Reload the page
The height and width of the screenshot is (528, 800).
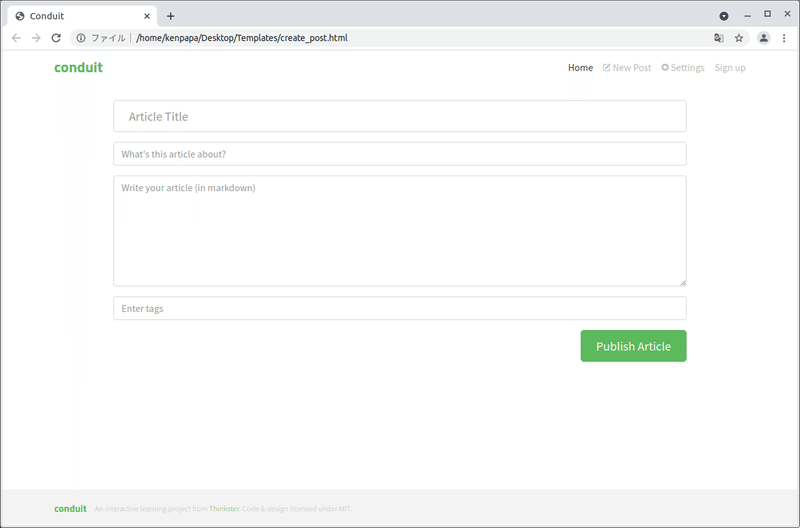tap(56, 38)
